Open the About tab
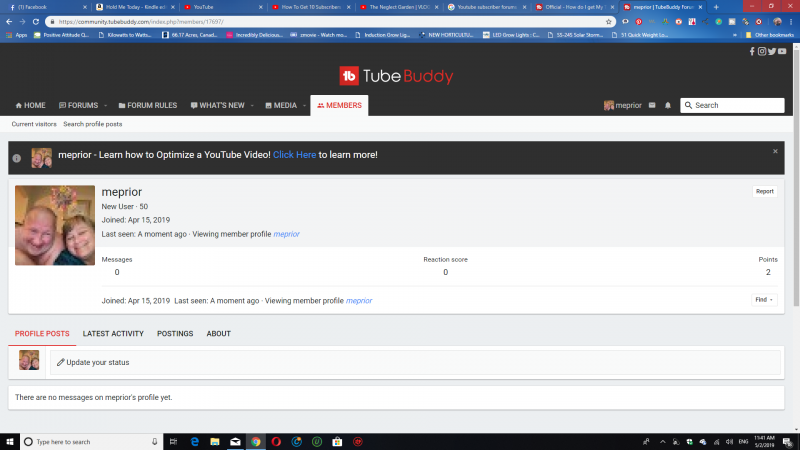800x450 pixels. [x=218, y=334]
